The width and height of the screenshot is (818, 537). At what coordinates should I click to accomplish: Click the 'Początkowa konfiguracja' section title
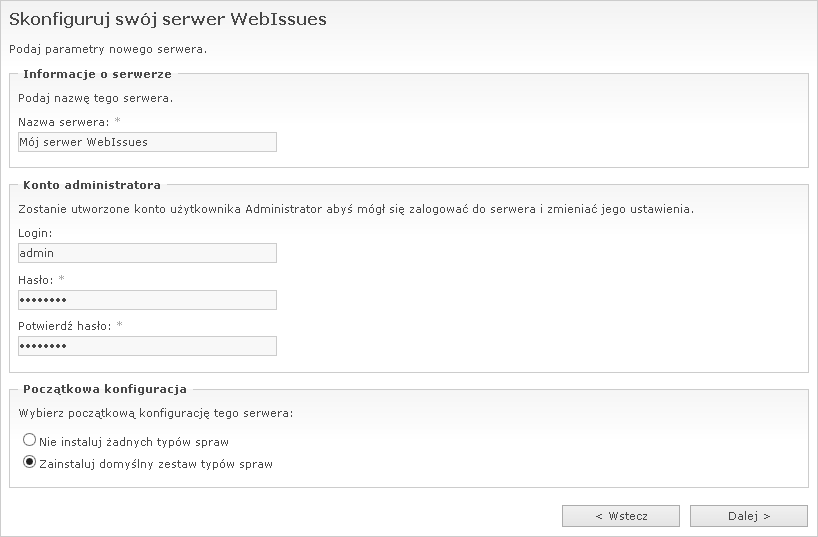point(104,389)
